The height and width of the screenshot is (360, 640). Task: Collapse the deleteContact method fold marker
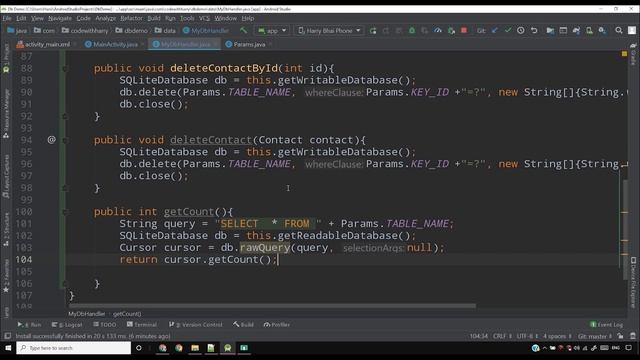pyautogui.click(x=65, y=140)
